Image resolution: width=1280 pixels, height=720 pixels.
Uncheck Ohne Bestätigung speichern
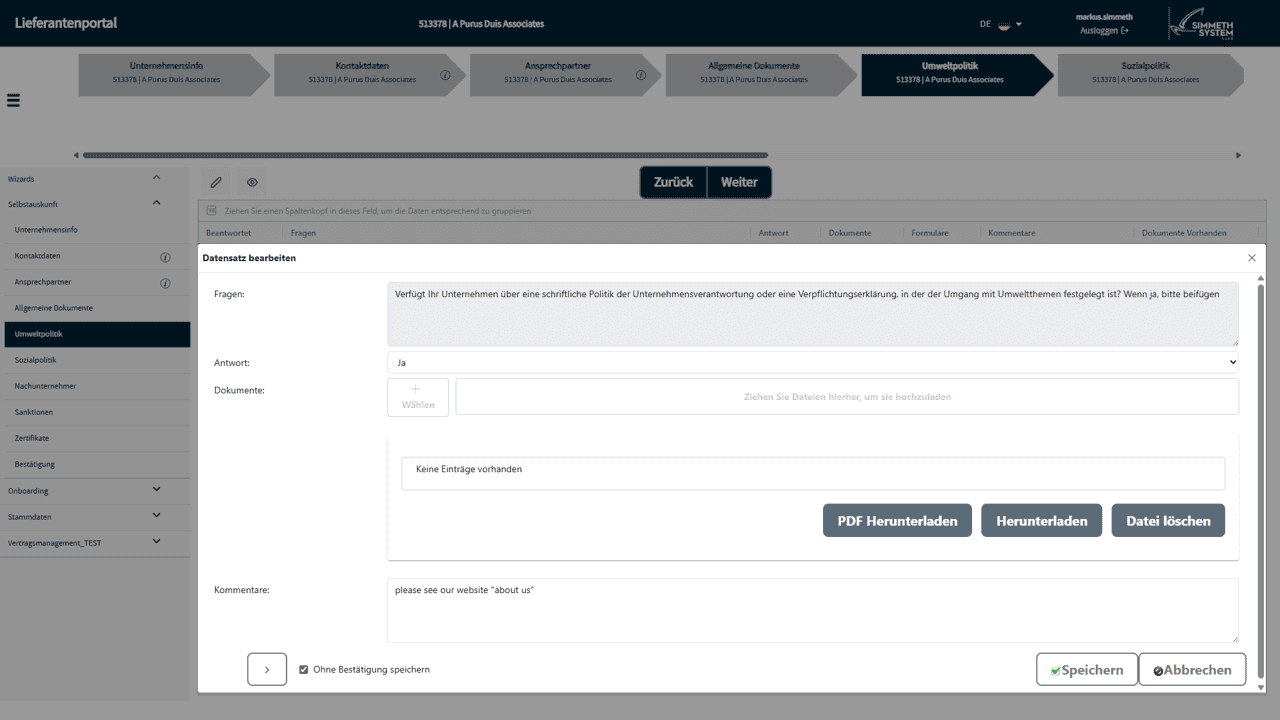(x=303, y=669)
